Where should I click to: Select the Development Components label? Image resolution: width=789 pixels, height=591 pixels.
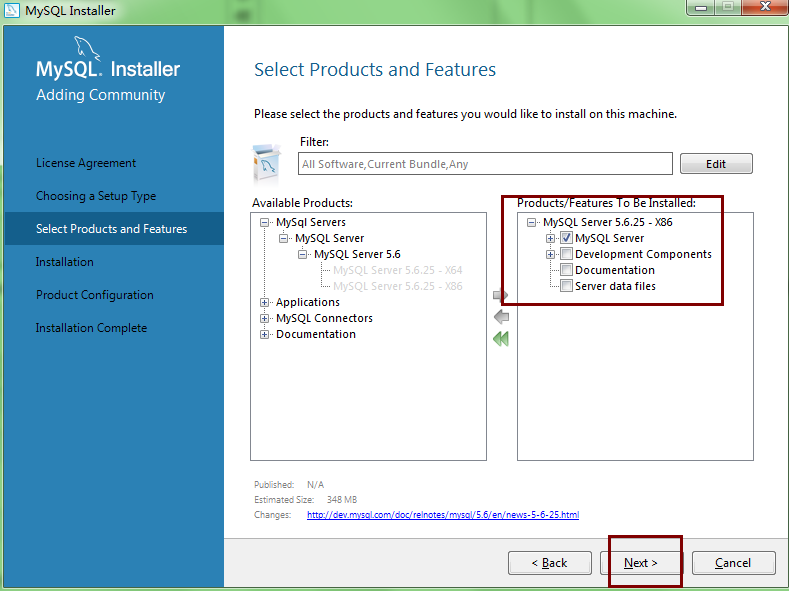[x=644, y=254]
